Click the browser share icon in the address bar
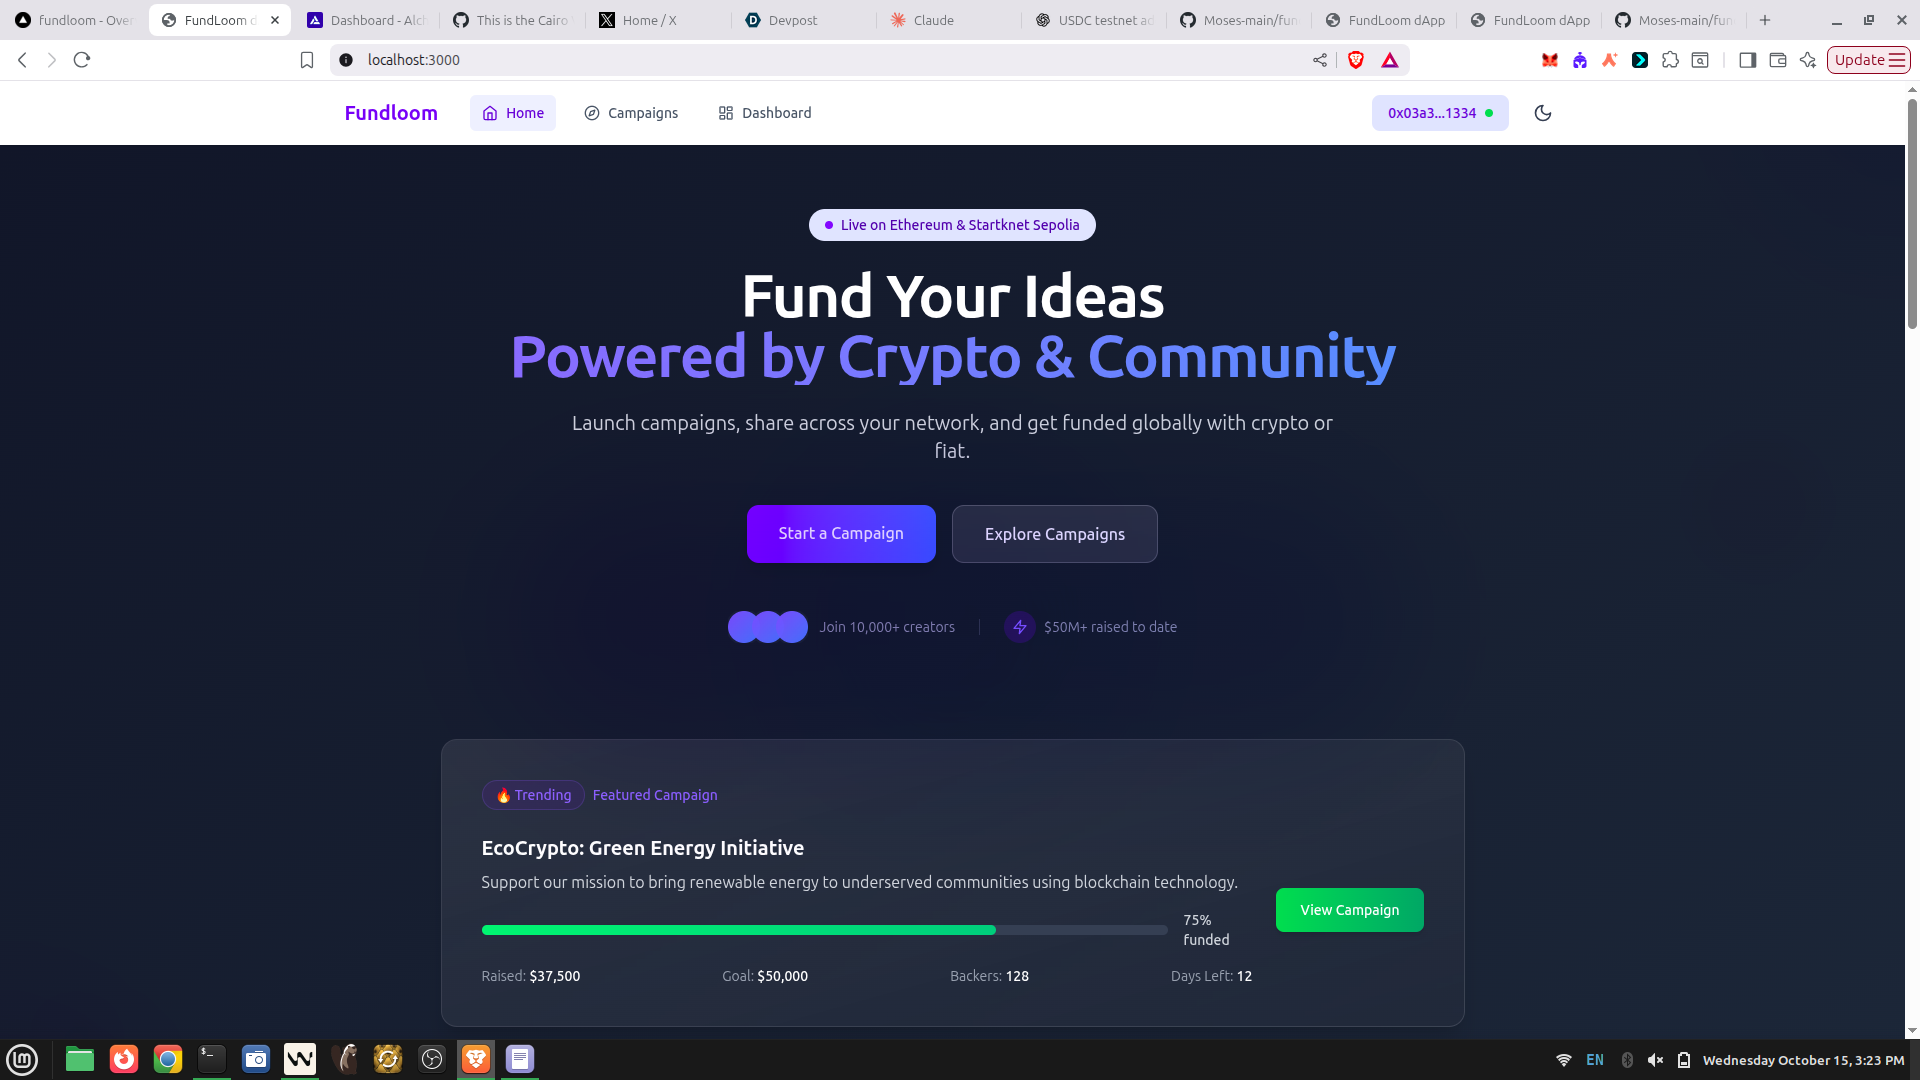The width and height of the screenshot is (1920, 1080). pyautogui.click(x=1320, y=60)
